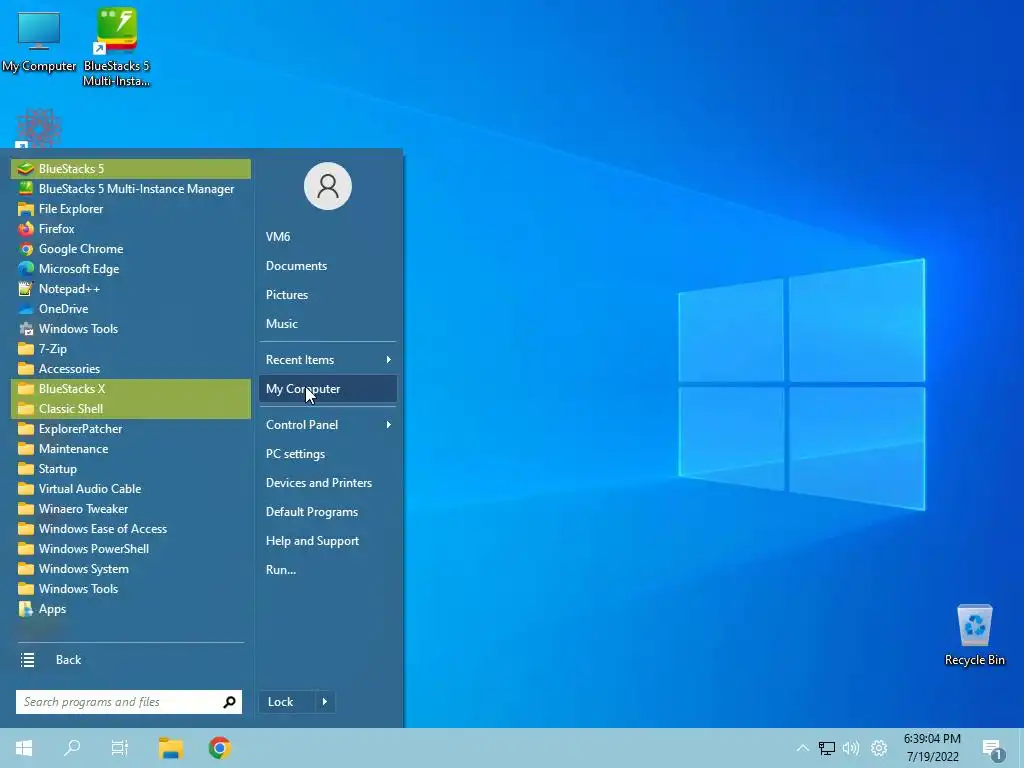The height and width of the screenshot is (768, 1024).
Task: Launch Firefox from the start menu
Action: [x=131, y=229]
